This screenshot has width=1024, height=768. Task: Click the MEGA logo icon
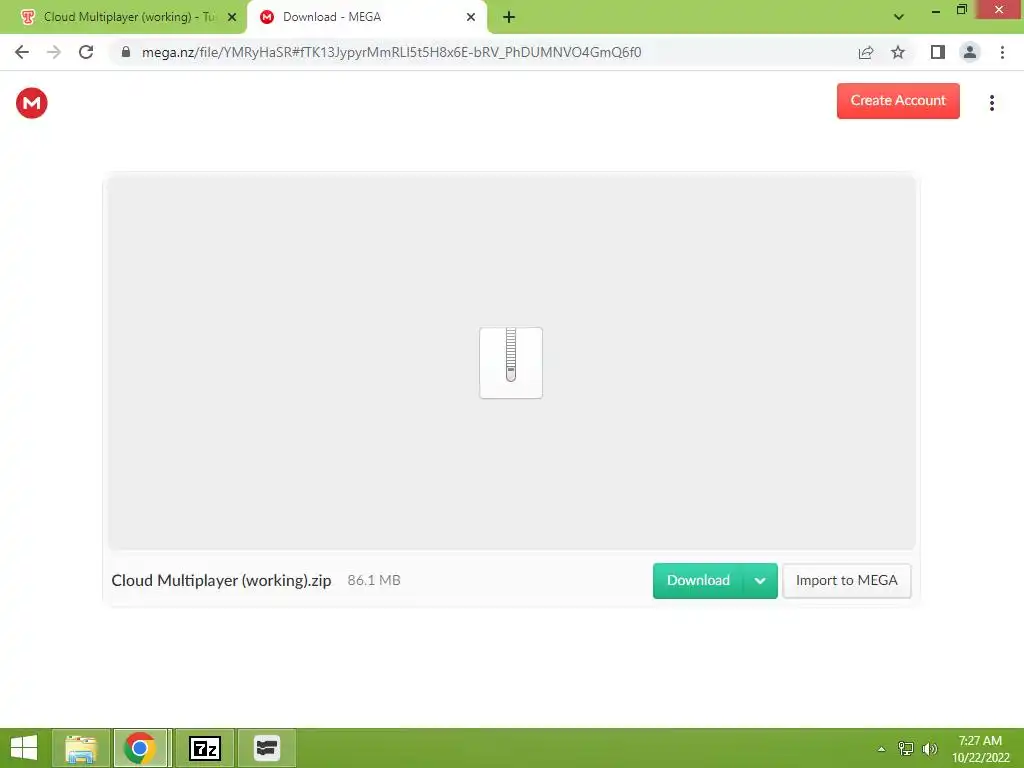pos(31,103)
